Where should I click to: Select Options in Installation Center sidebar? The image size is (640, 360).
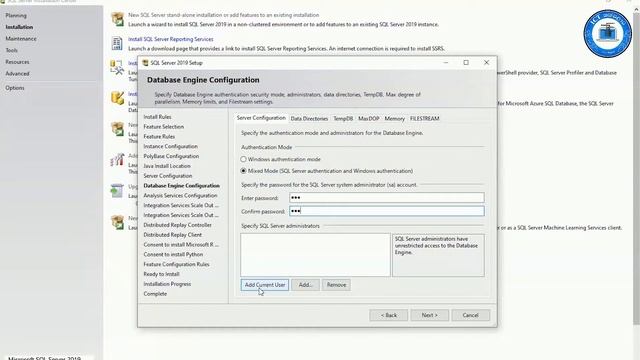click(x=15, y=88)
